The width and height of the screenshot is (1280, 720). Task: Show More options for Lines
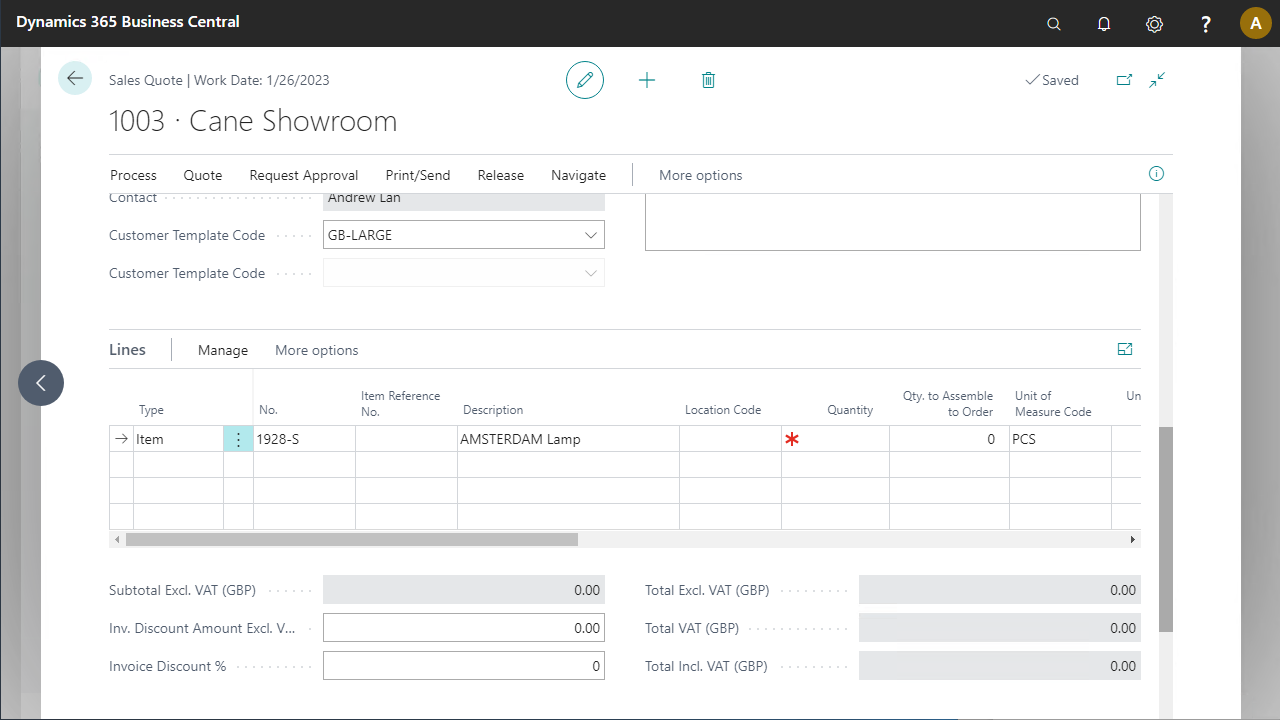317,350
